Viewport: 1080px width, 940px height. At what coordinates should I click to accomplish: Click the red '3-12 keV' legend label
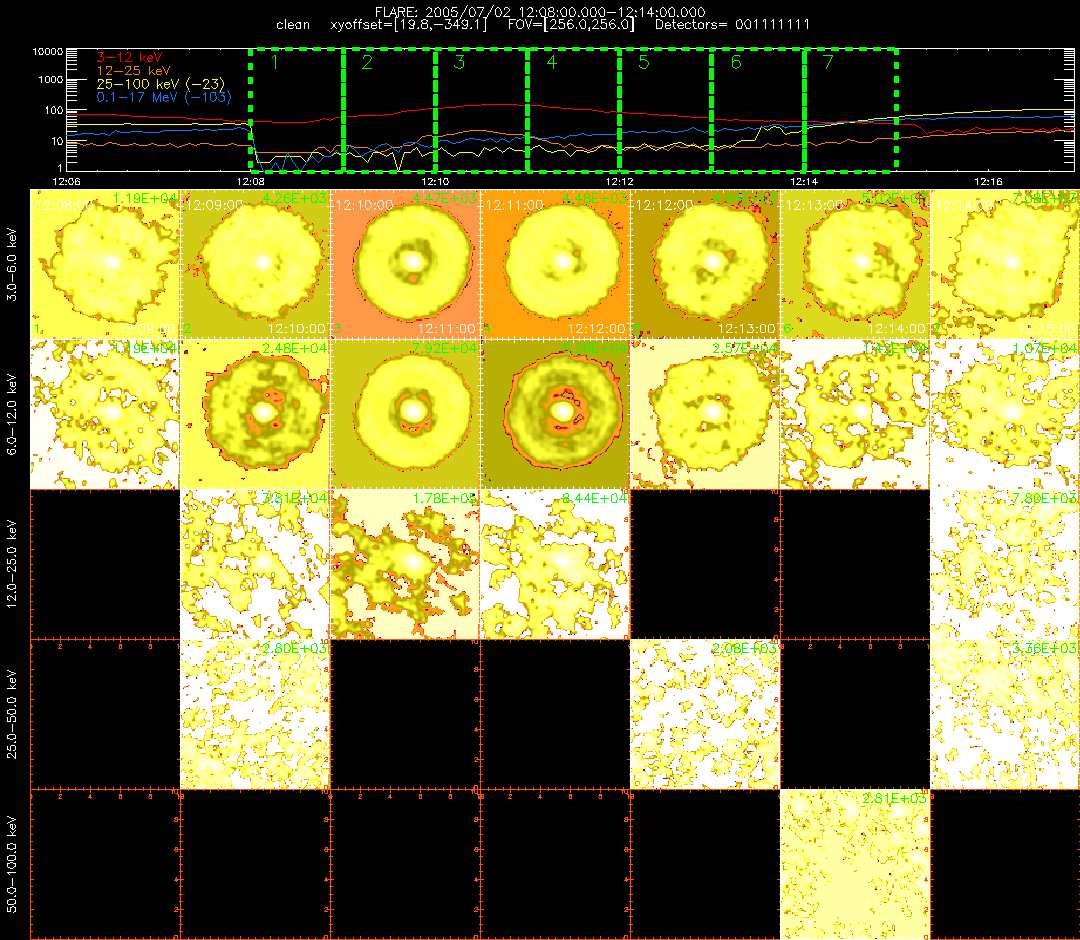129,57
